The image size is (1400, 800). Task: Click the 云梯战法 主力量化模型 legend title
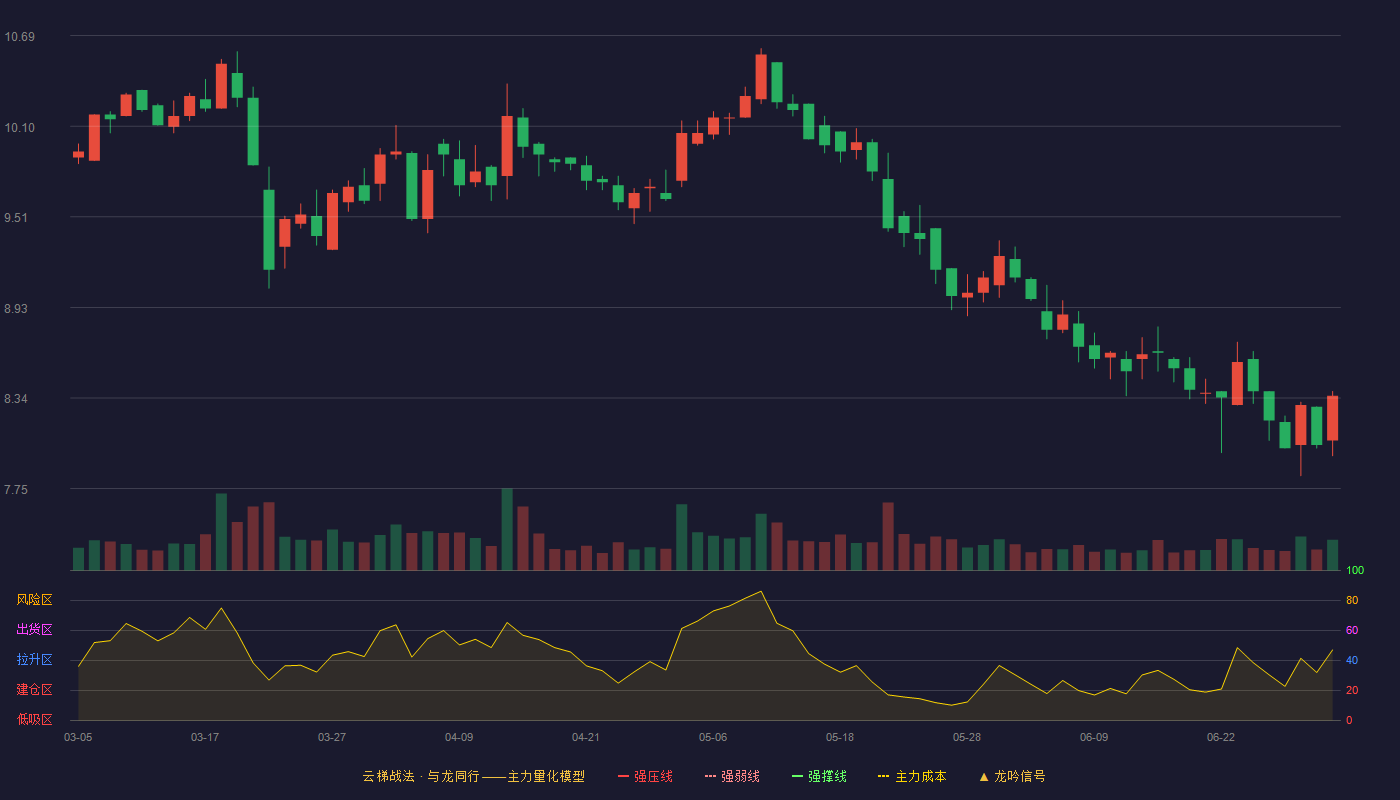coord(473,776)
